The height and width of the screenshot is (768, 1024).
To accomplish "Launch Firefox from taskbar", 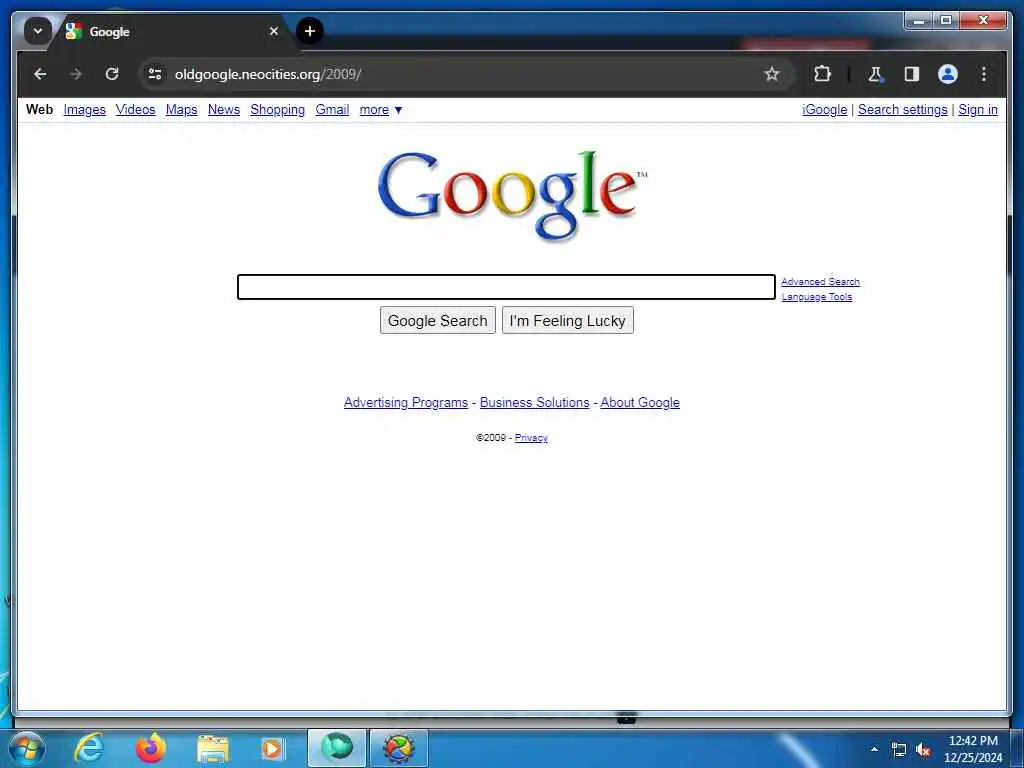I will click(x=151, y=748).
